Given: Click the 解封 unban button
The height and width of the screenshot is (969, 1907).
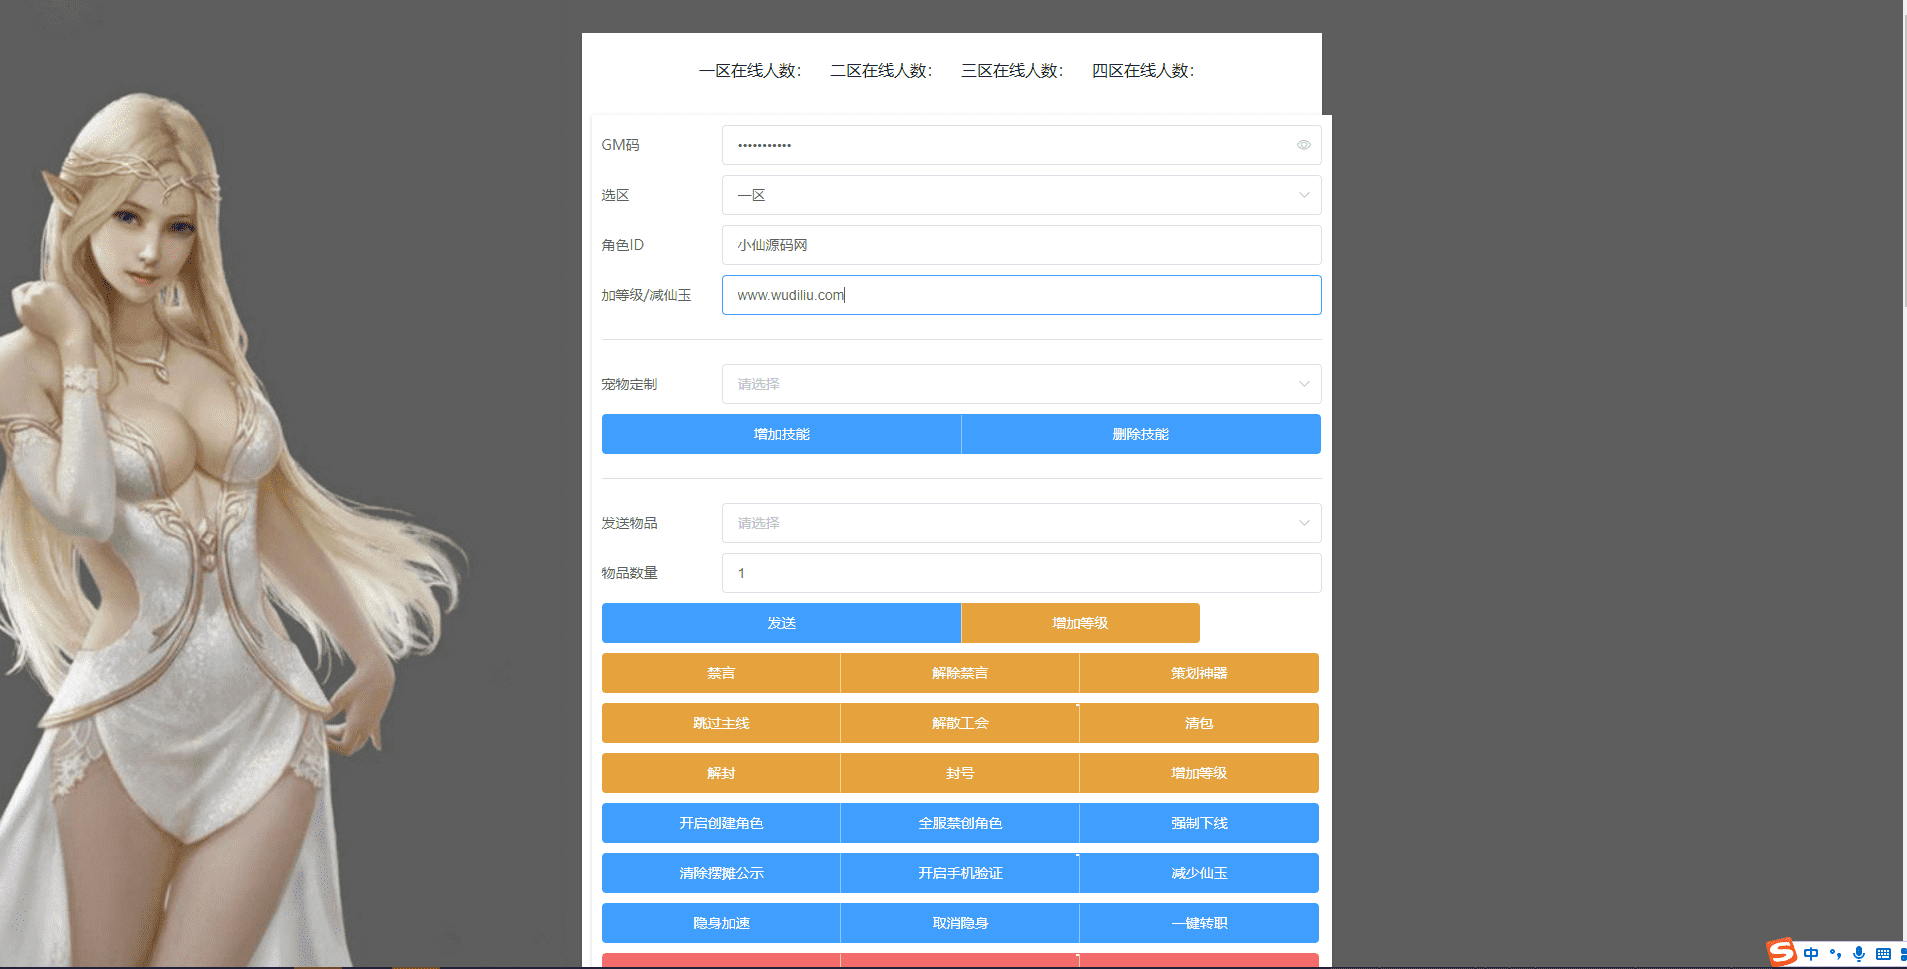Looking at the screenshot, I should tap(721, 773).
